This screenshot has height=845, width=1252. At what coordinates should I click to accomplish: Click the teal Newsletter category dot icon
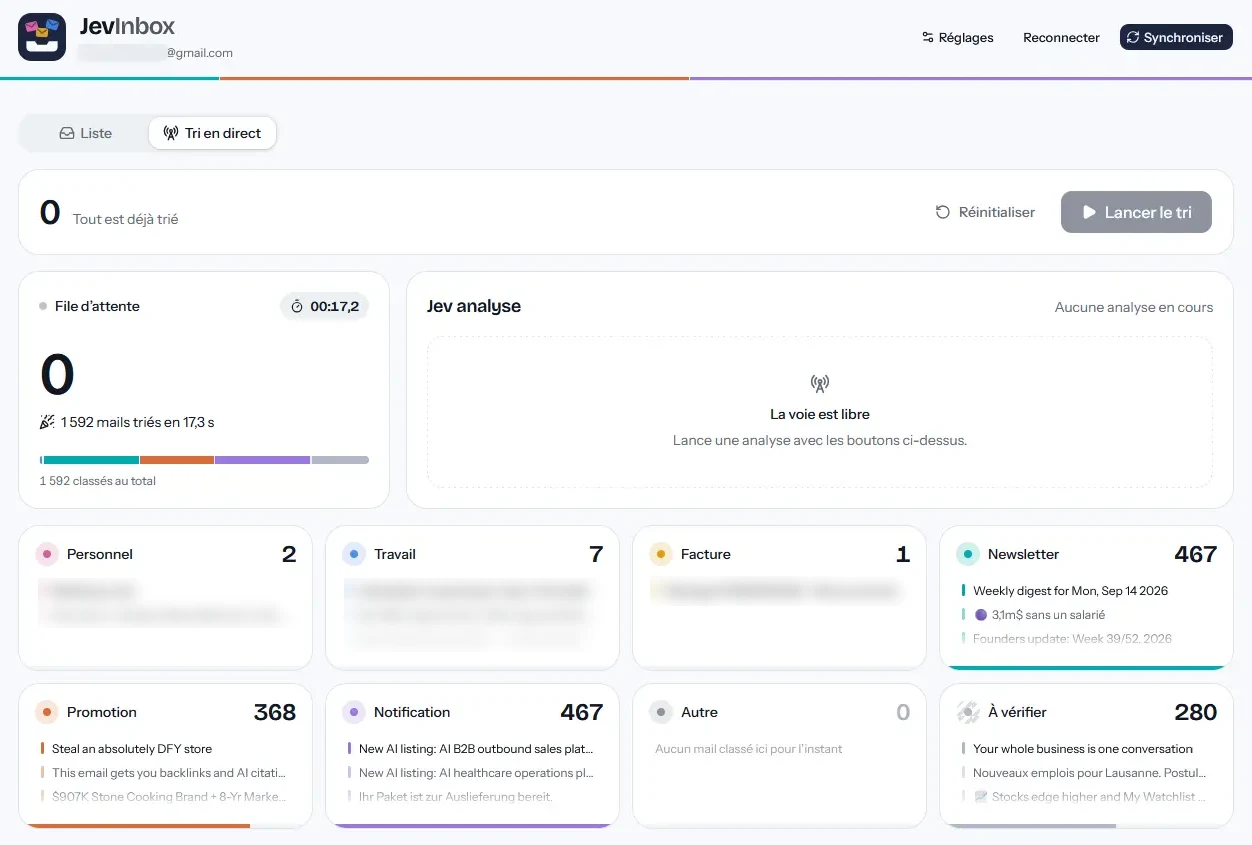click(x=968, y=554)
